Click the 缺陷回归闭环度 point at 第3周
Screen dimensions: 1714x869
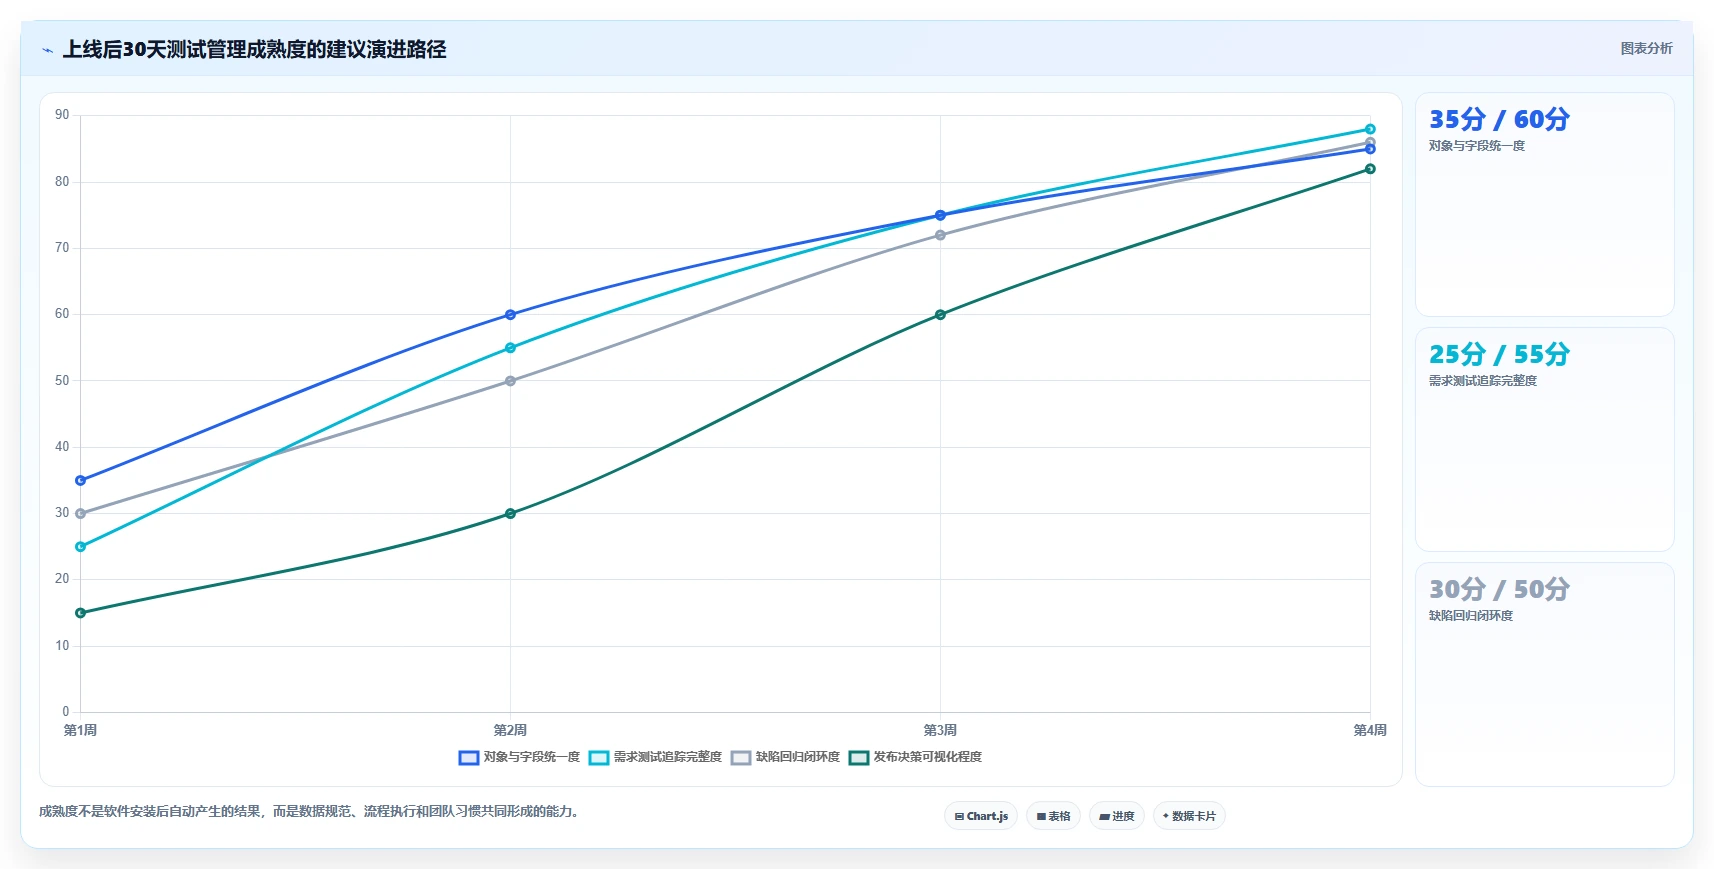[x=941, y=235]
